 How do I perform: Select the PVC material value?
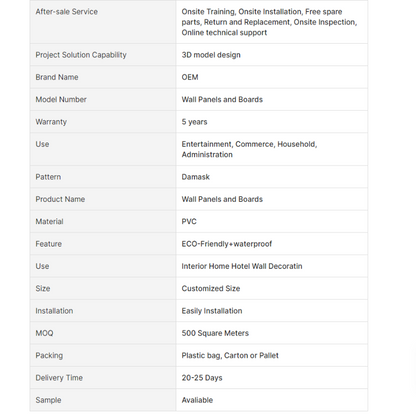click(x=189, y=222)
